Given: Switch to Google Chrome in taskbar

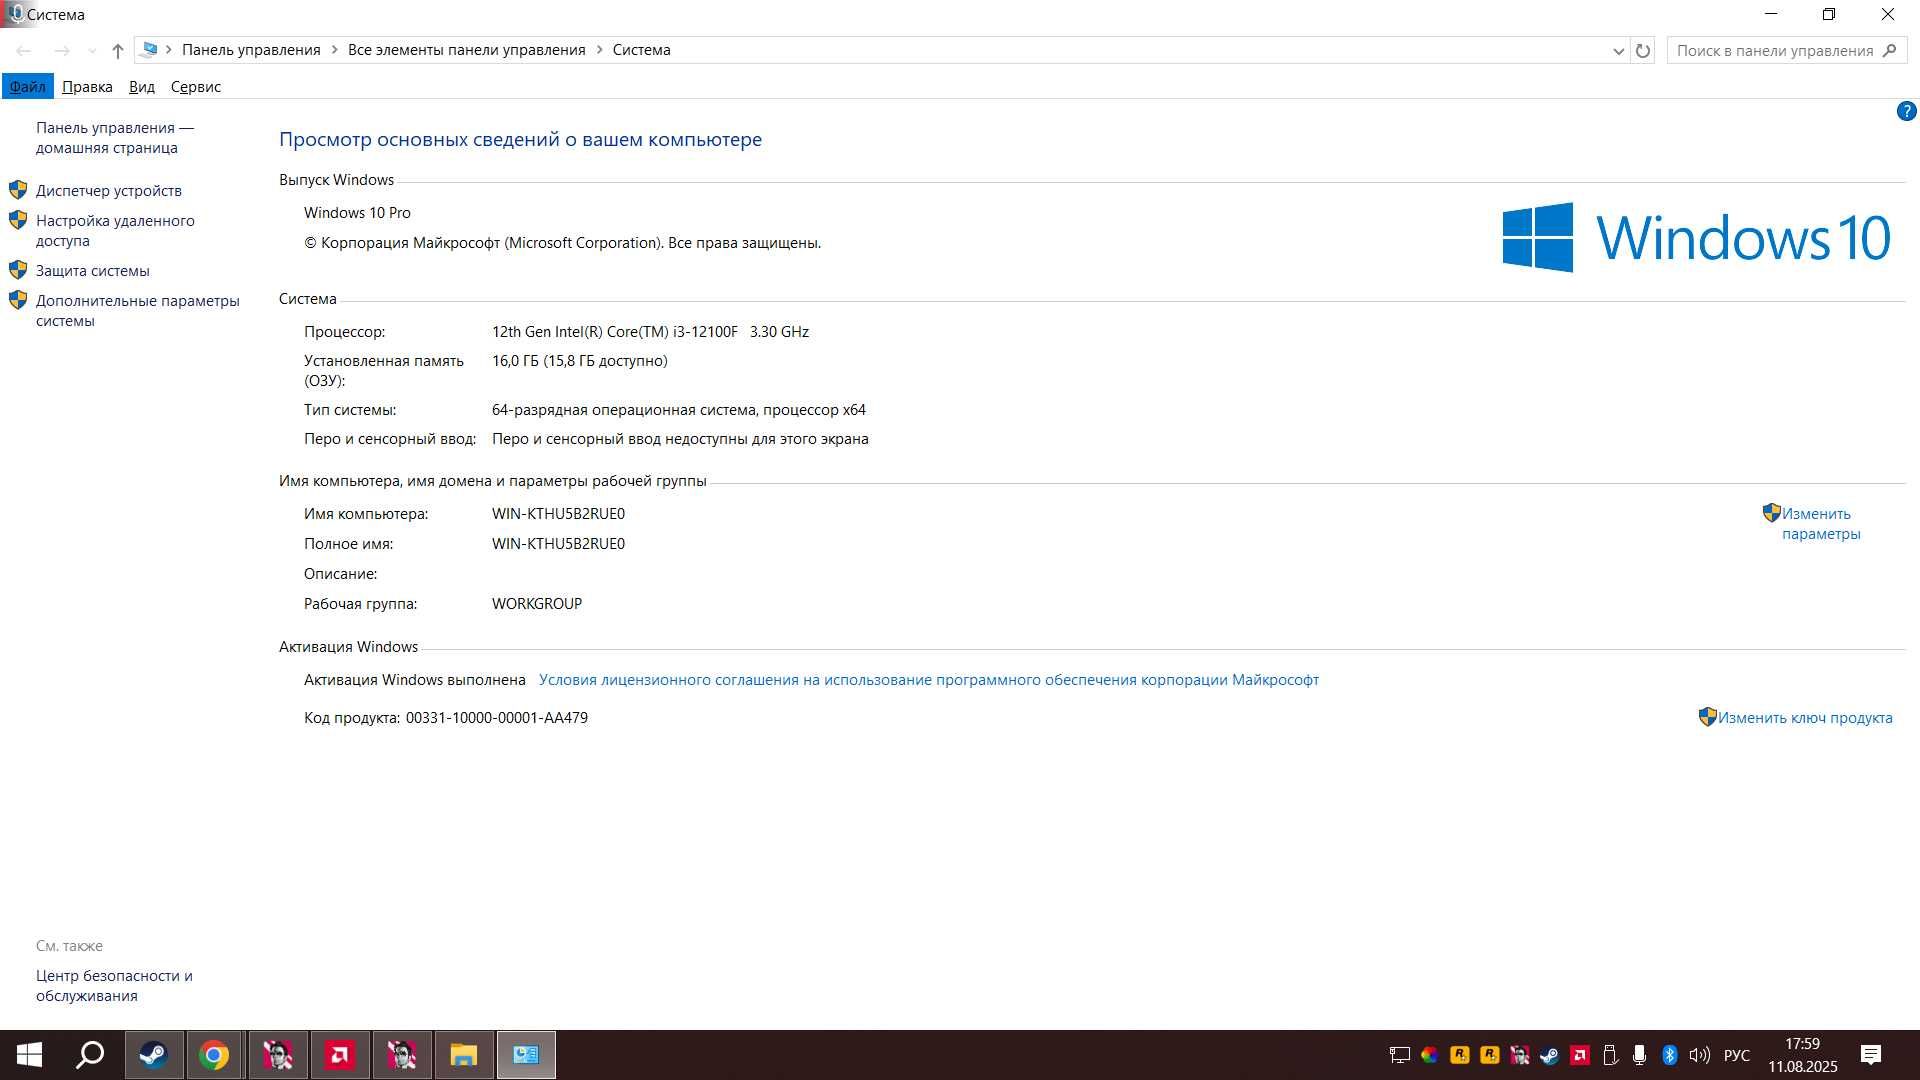Looking at the screenshot, I should click(214, 1055).
